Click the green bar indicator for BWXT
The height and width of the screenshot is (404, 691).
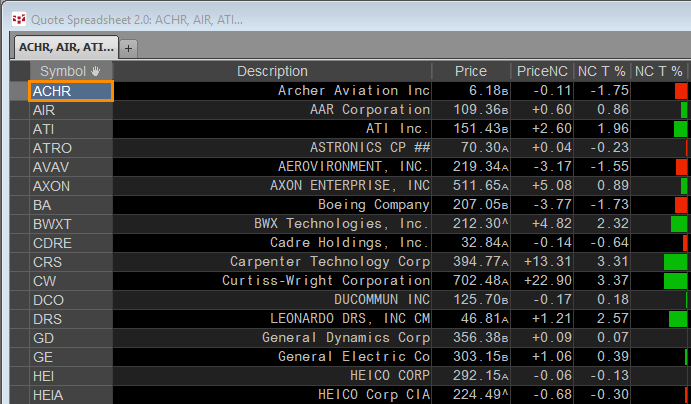click(679, 224)
